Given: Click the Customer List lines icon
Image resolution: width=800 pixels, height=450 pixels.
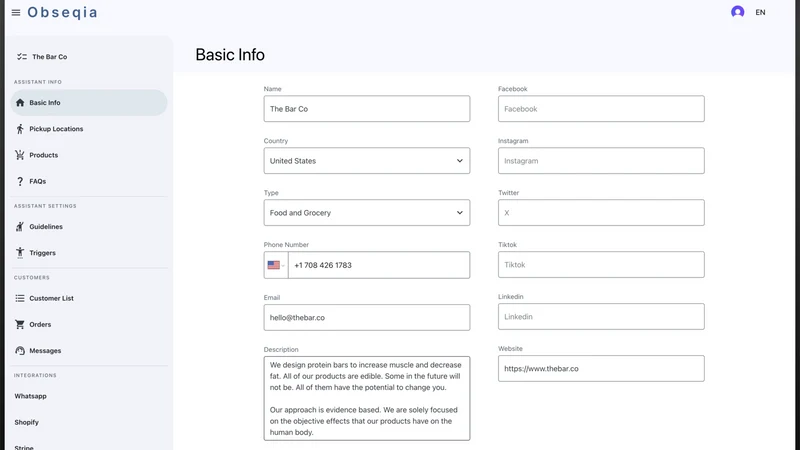Looking at the screenshot, I should pos(20,298).
